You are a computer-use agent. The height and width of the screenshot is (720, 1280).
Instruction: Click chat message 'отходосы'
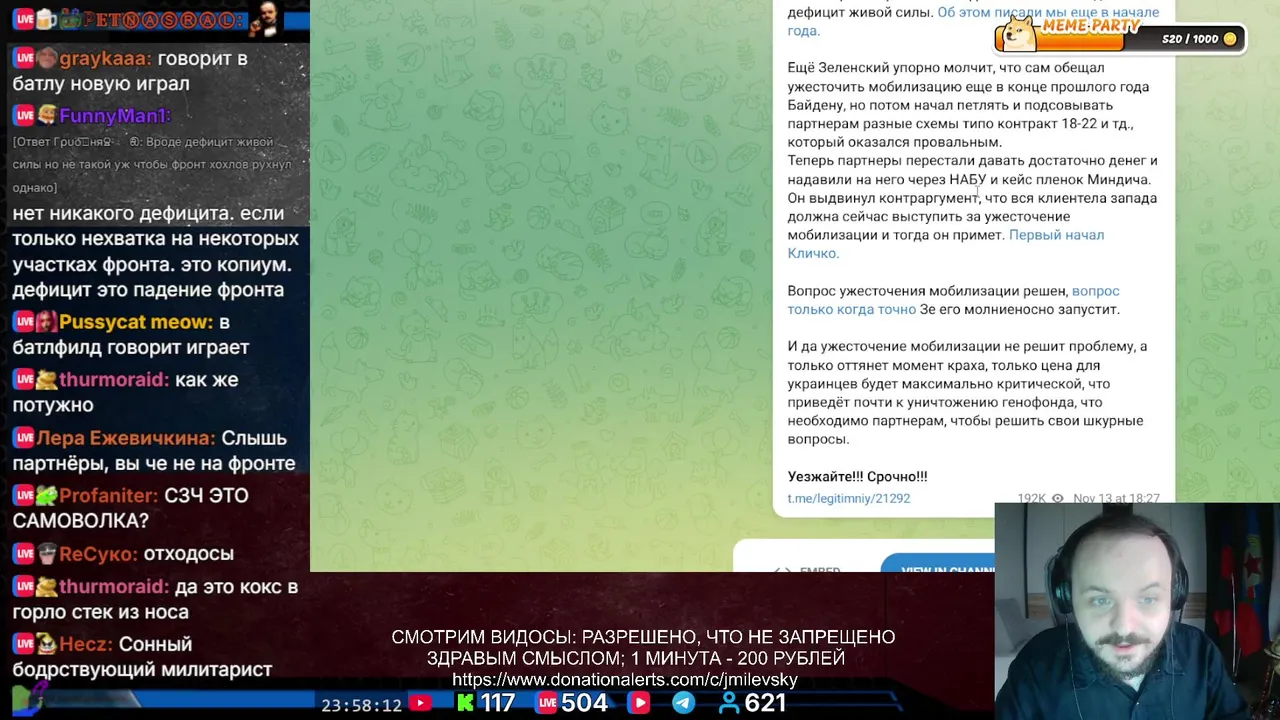pos(188,554)
